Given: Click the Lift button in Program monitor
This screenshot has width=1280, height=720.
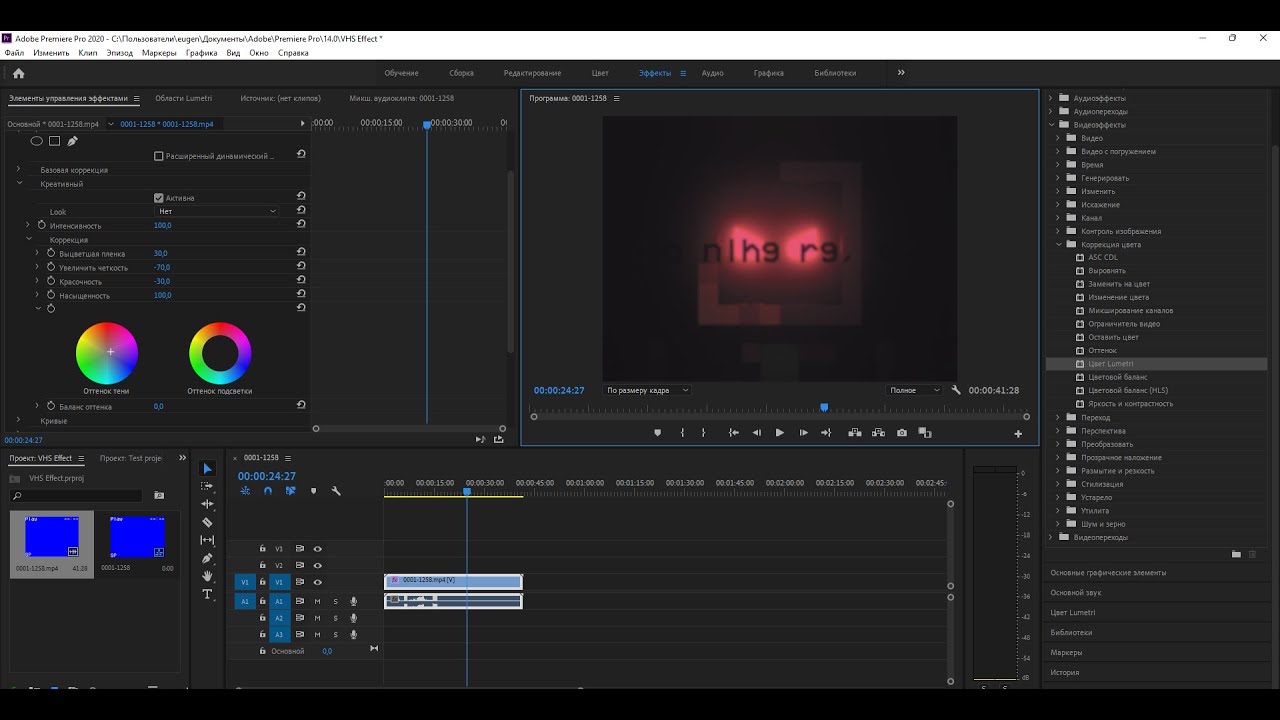Looking at the screenshot, I should point(855,433).
